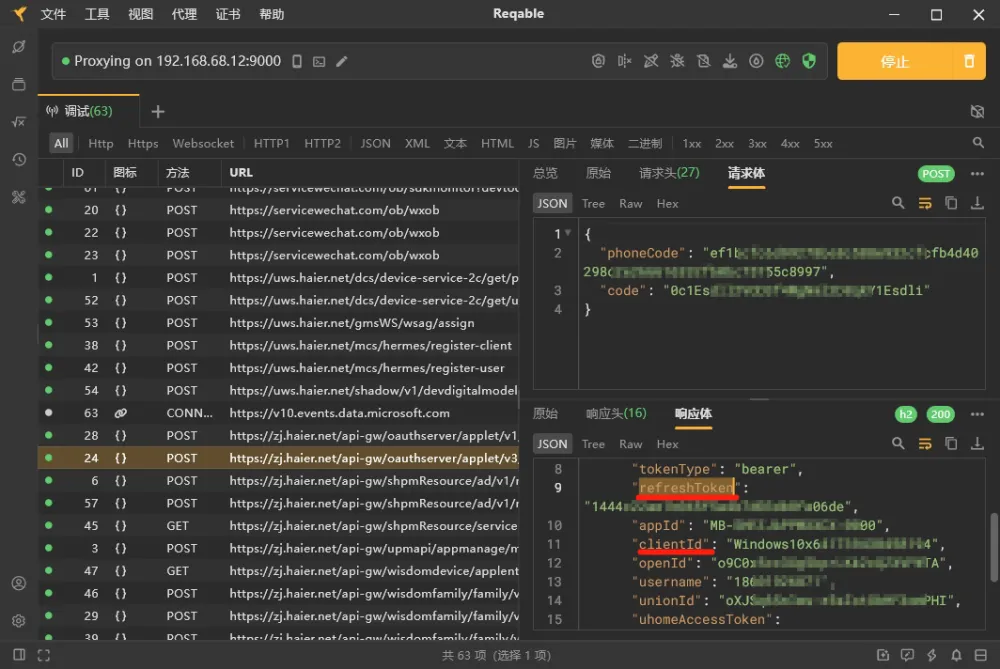Image resolution: width=1000 pixels, height=669 pixels.
Task: Click the response body vertical scrollbar
Action: point(994,547)
